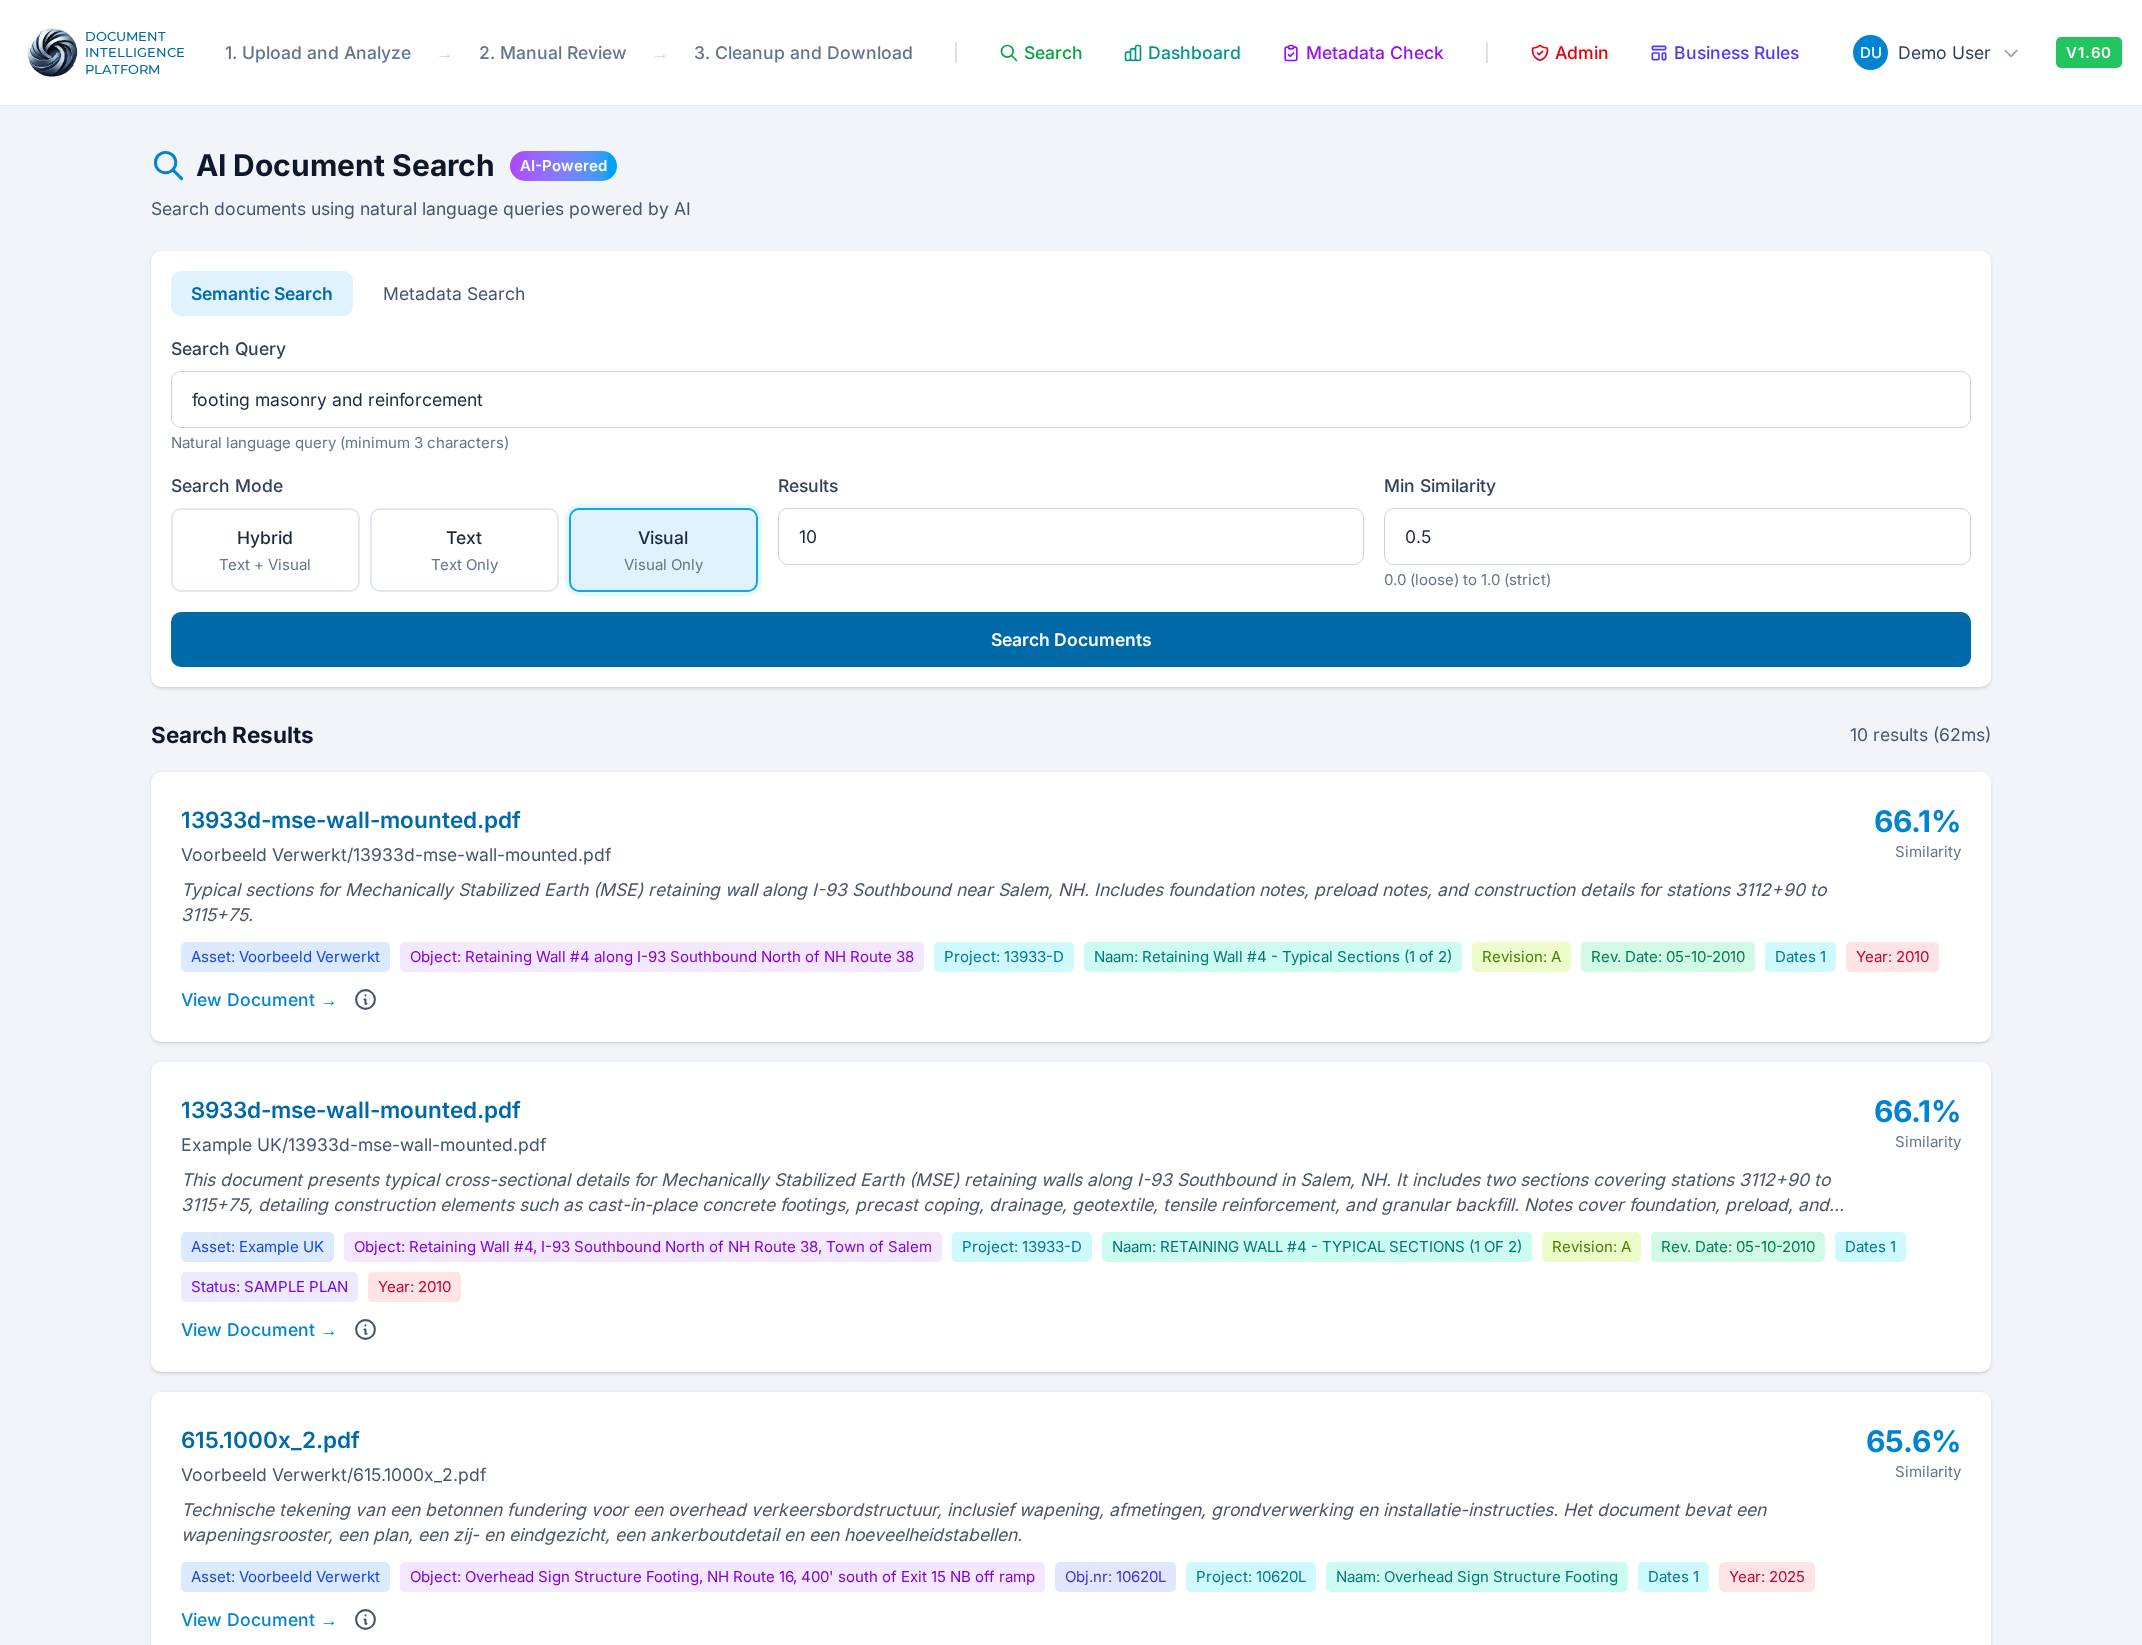Click the shield icon beside Admin
Screen dimensions: 2142x1645
(1539, 53)
